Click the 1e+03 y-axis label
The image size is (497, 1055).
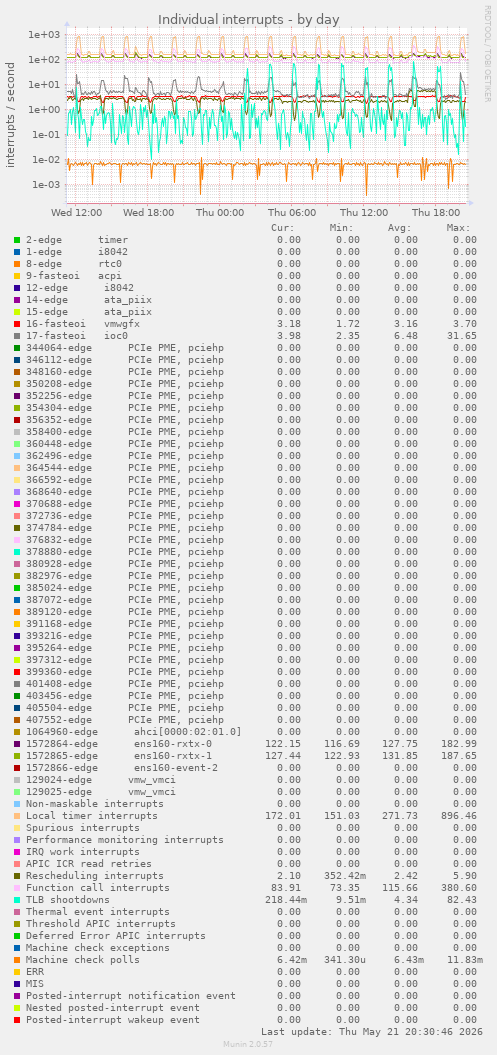click(44, 34)
